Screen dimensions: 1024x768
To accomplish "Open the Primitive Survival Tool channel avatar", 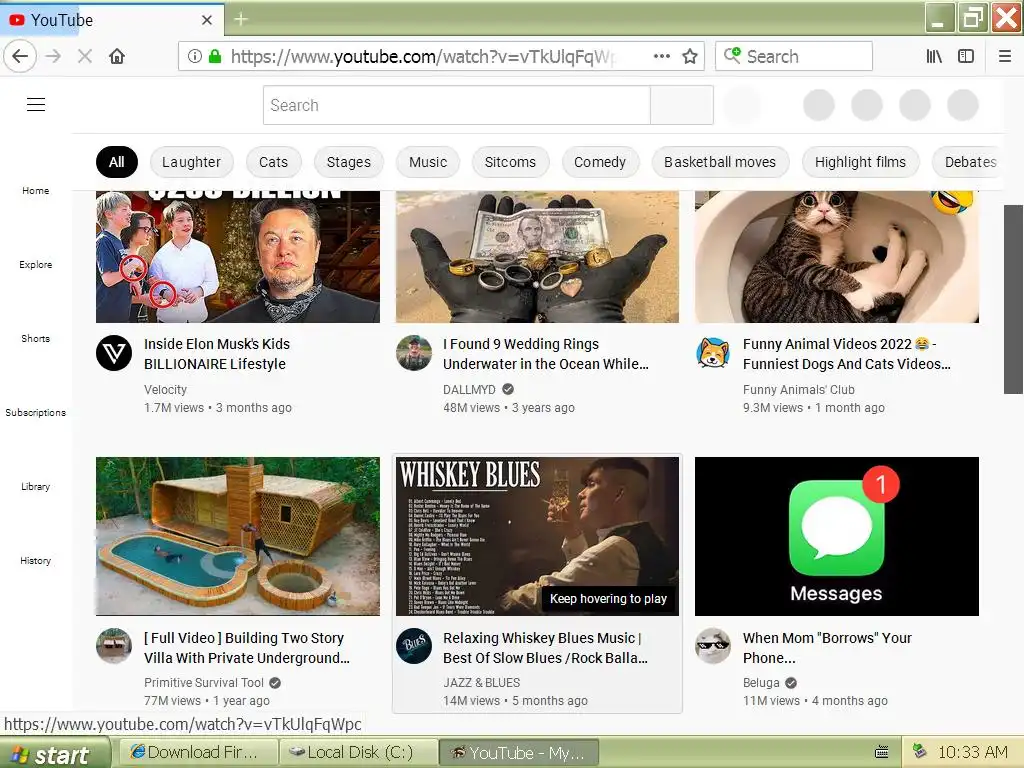I will tap(114, 647).
